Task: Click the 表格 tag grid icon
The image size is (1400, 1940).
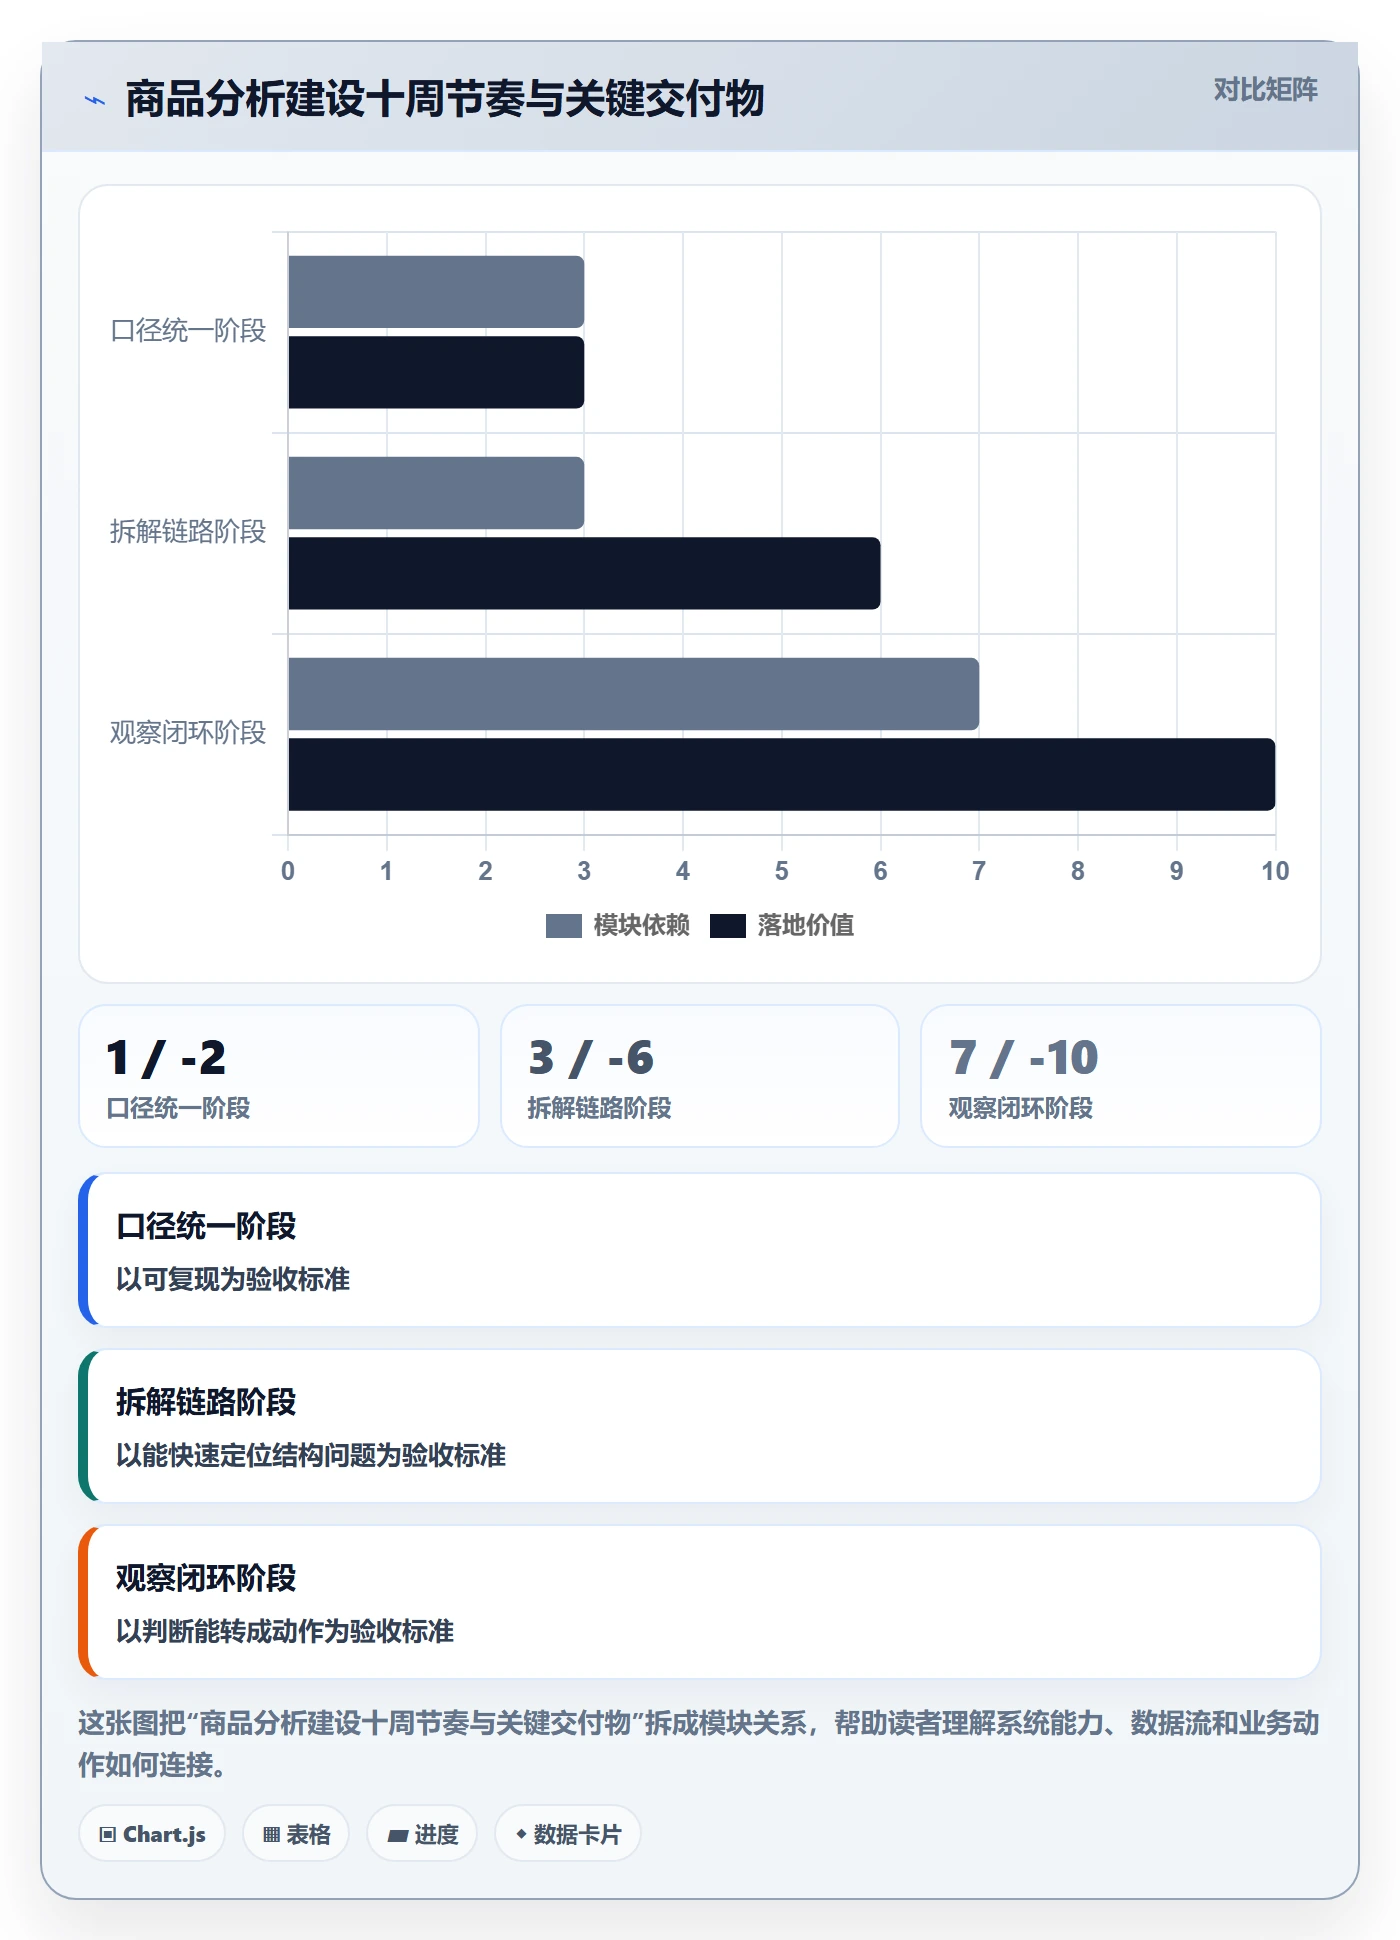Action: 271,1834
